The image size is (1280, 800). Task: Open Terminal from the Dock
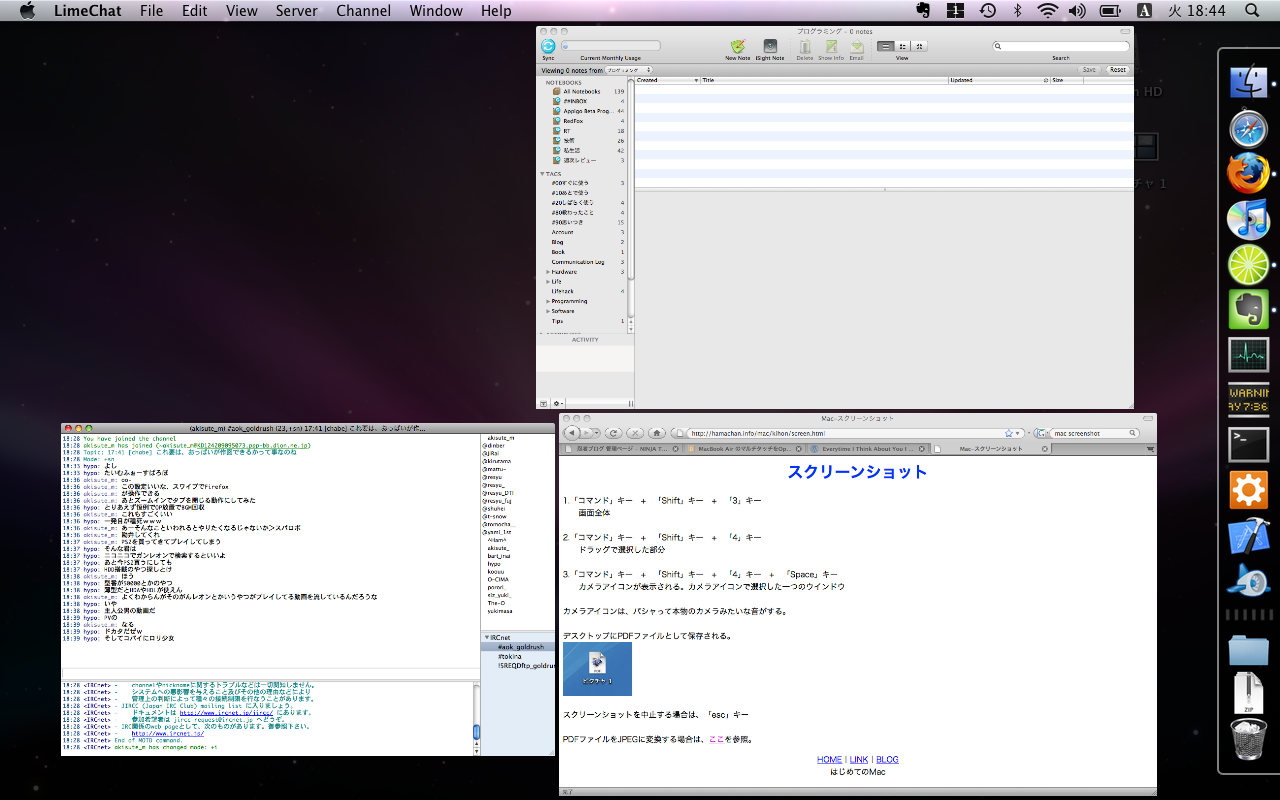[x=1248, y=445]
